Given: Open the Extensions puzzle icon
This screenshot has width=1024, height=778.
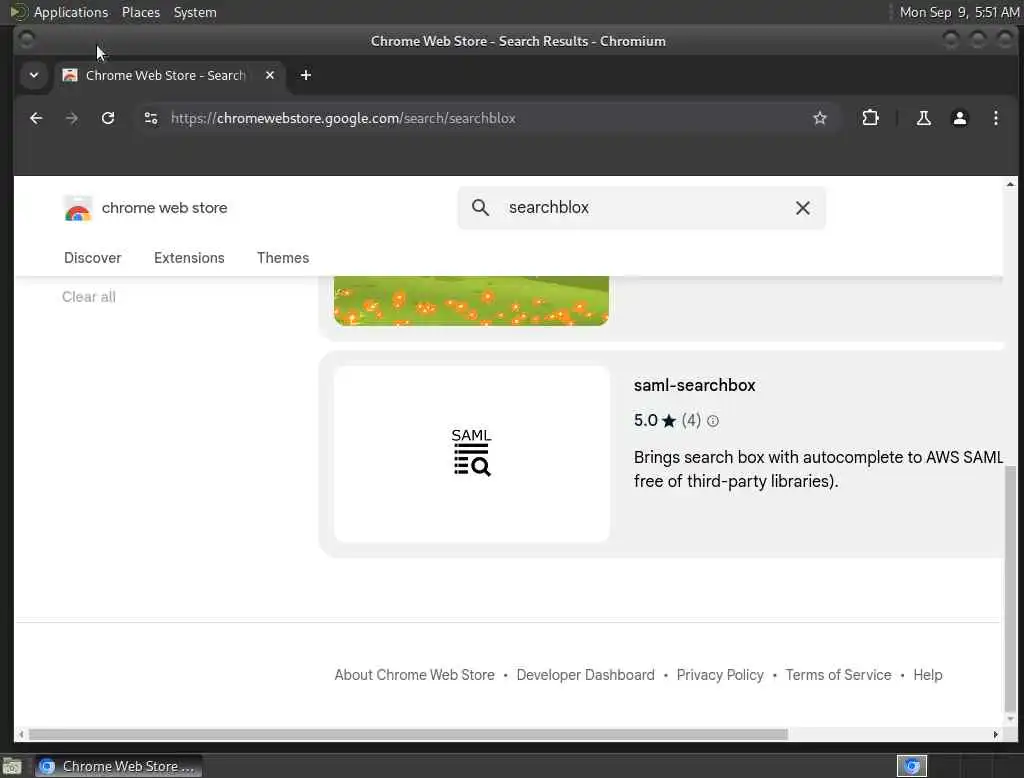Looking at the screenshot, I should (870, 118).
